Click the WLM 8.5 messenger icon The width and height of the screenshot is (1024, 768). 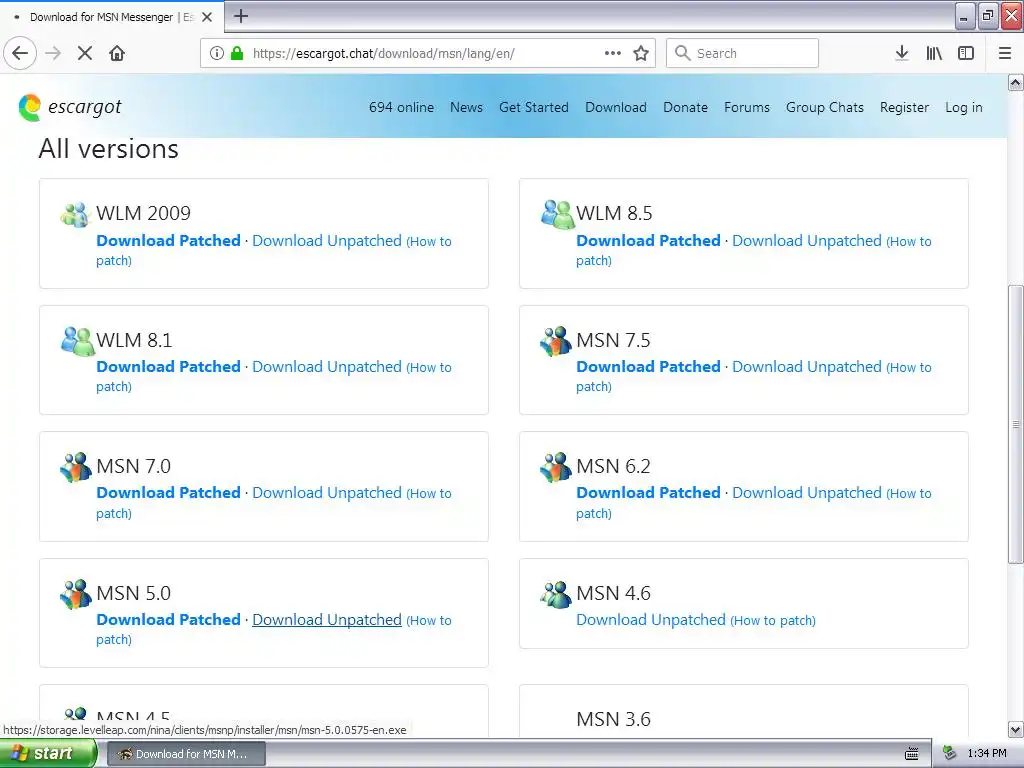click(557, 214)
